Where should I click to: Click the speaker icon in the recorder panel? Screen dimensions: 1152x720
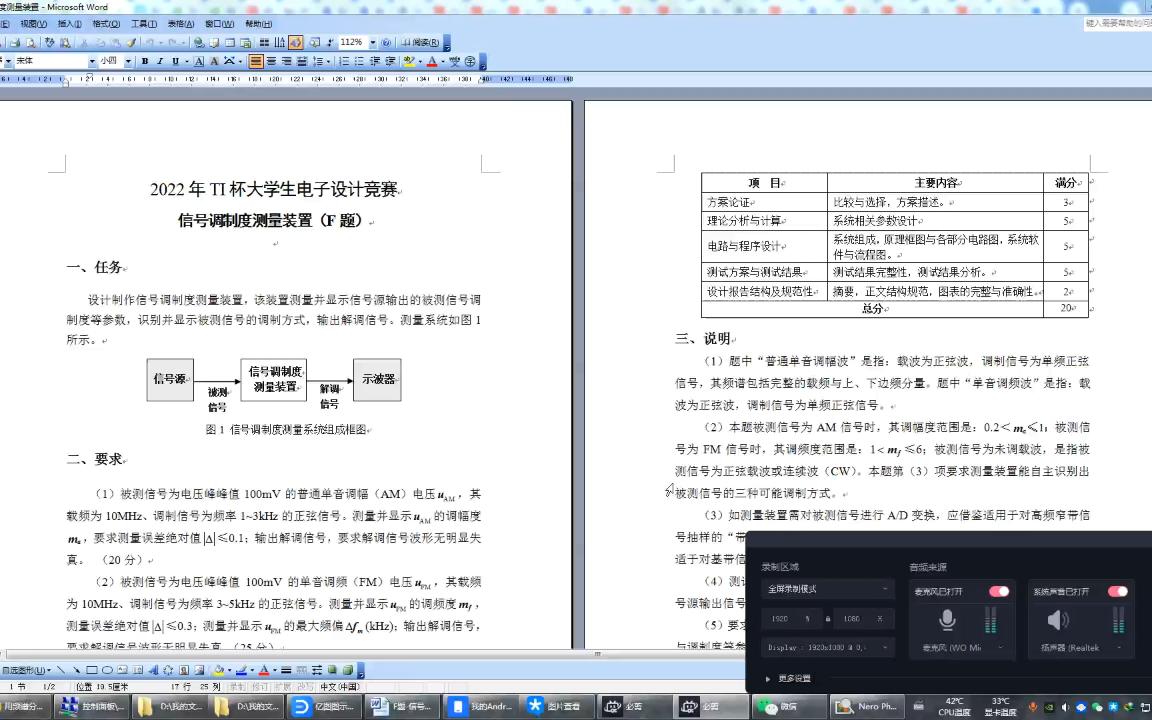pos(1056,620)
